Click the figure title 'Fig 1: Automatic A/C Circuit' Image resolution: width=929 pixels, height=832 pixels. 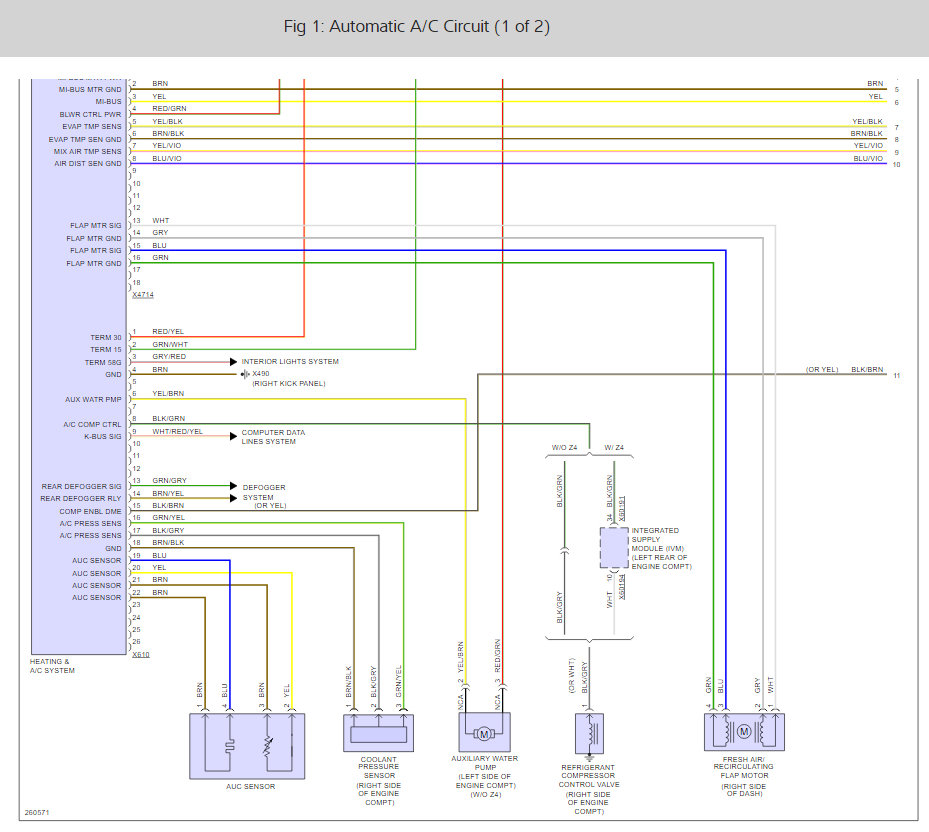(417, 27)
